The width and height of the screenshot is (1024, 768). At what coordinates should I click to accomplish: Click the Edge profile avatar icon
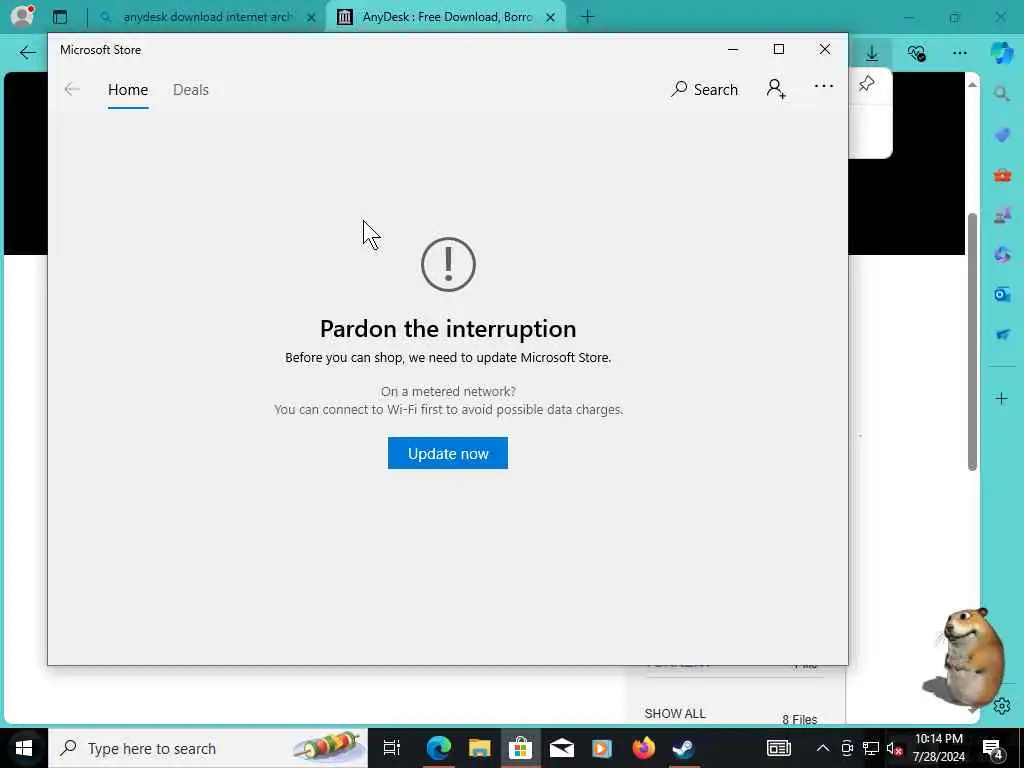[x=22, y=16]
